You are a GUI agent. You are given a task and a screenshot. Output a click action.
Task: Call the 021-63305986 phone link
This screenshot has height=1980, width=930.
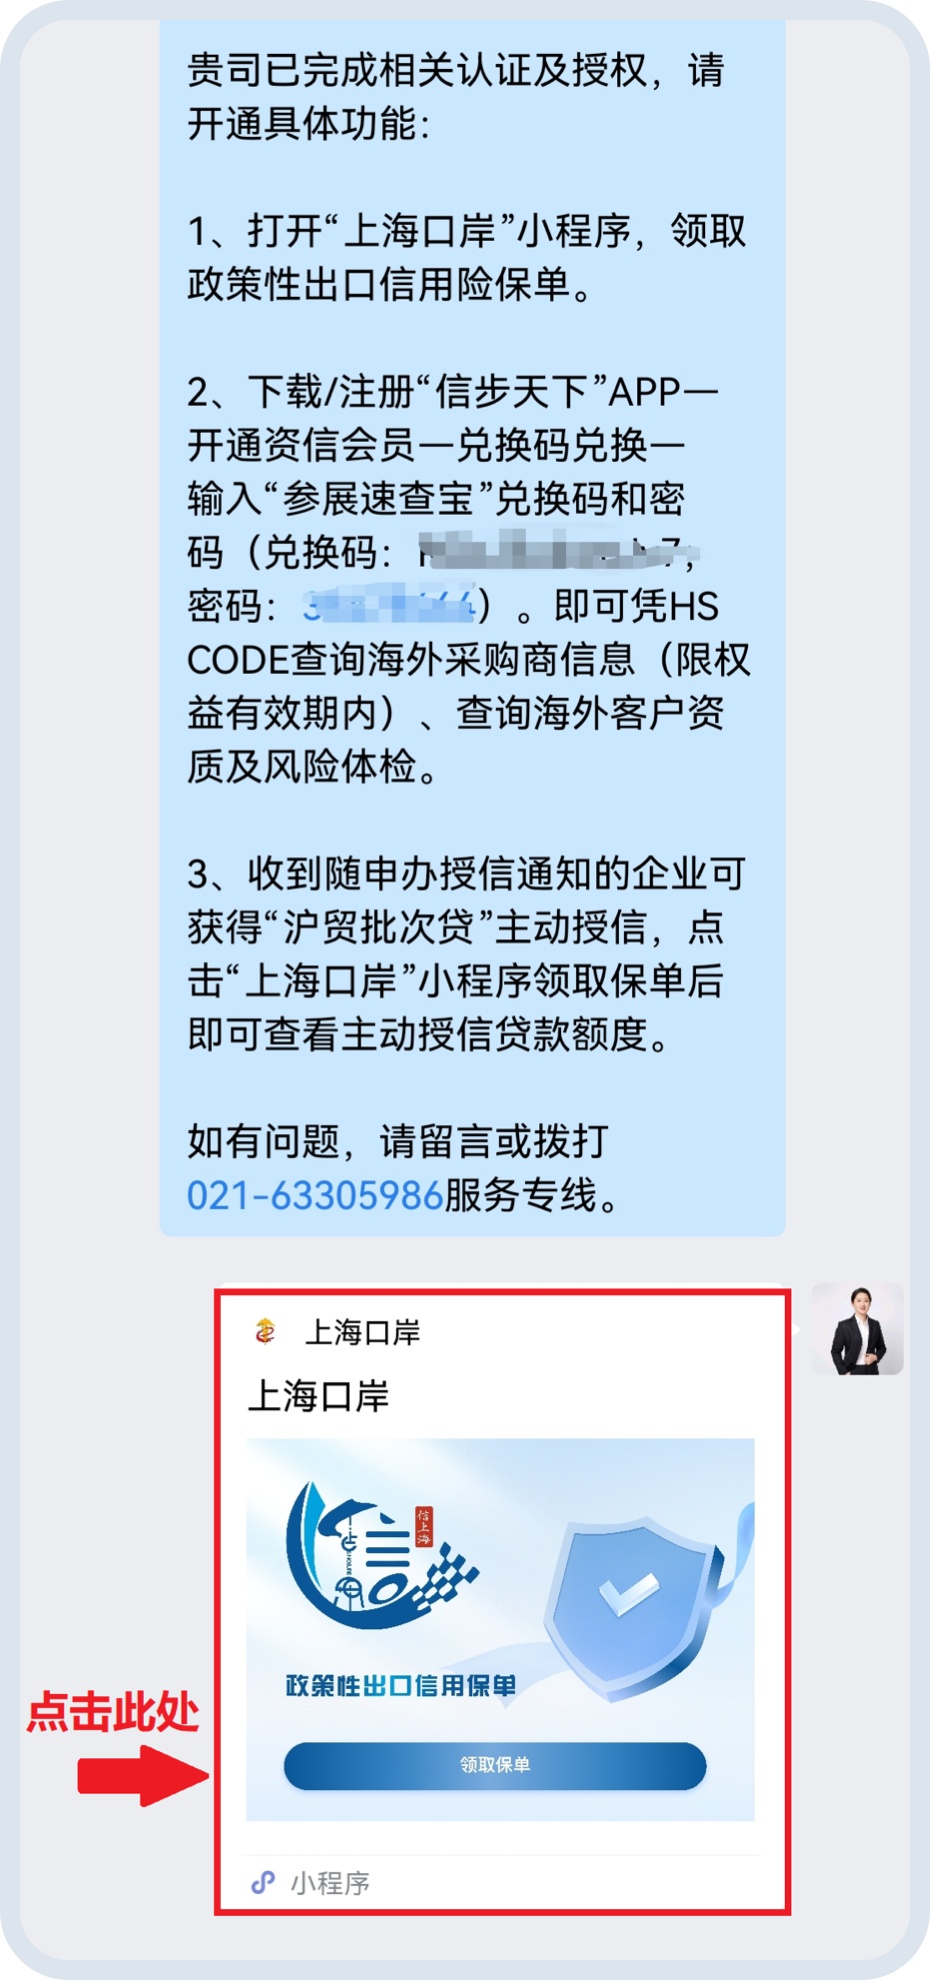point(315,1195)
